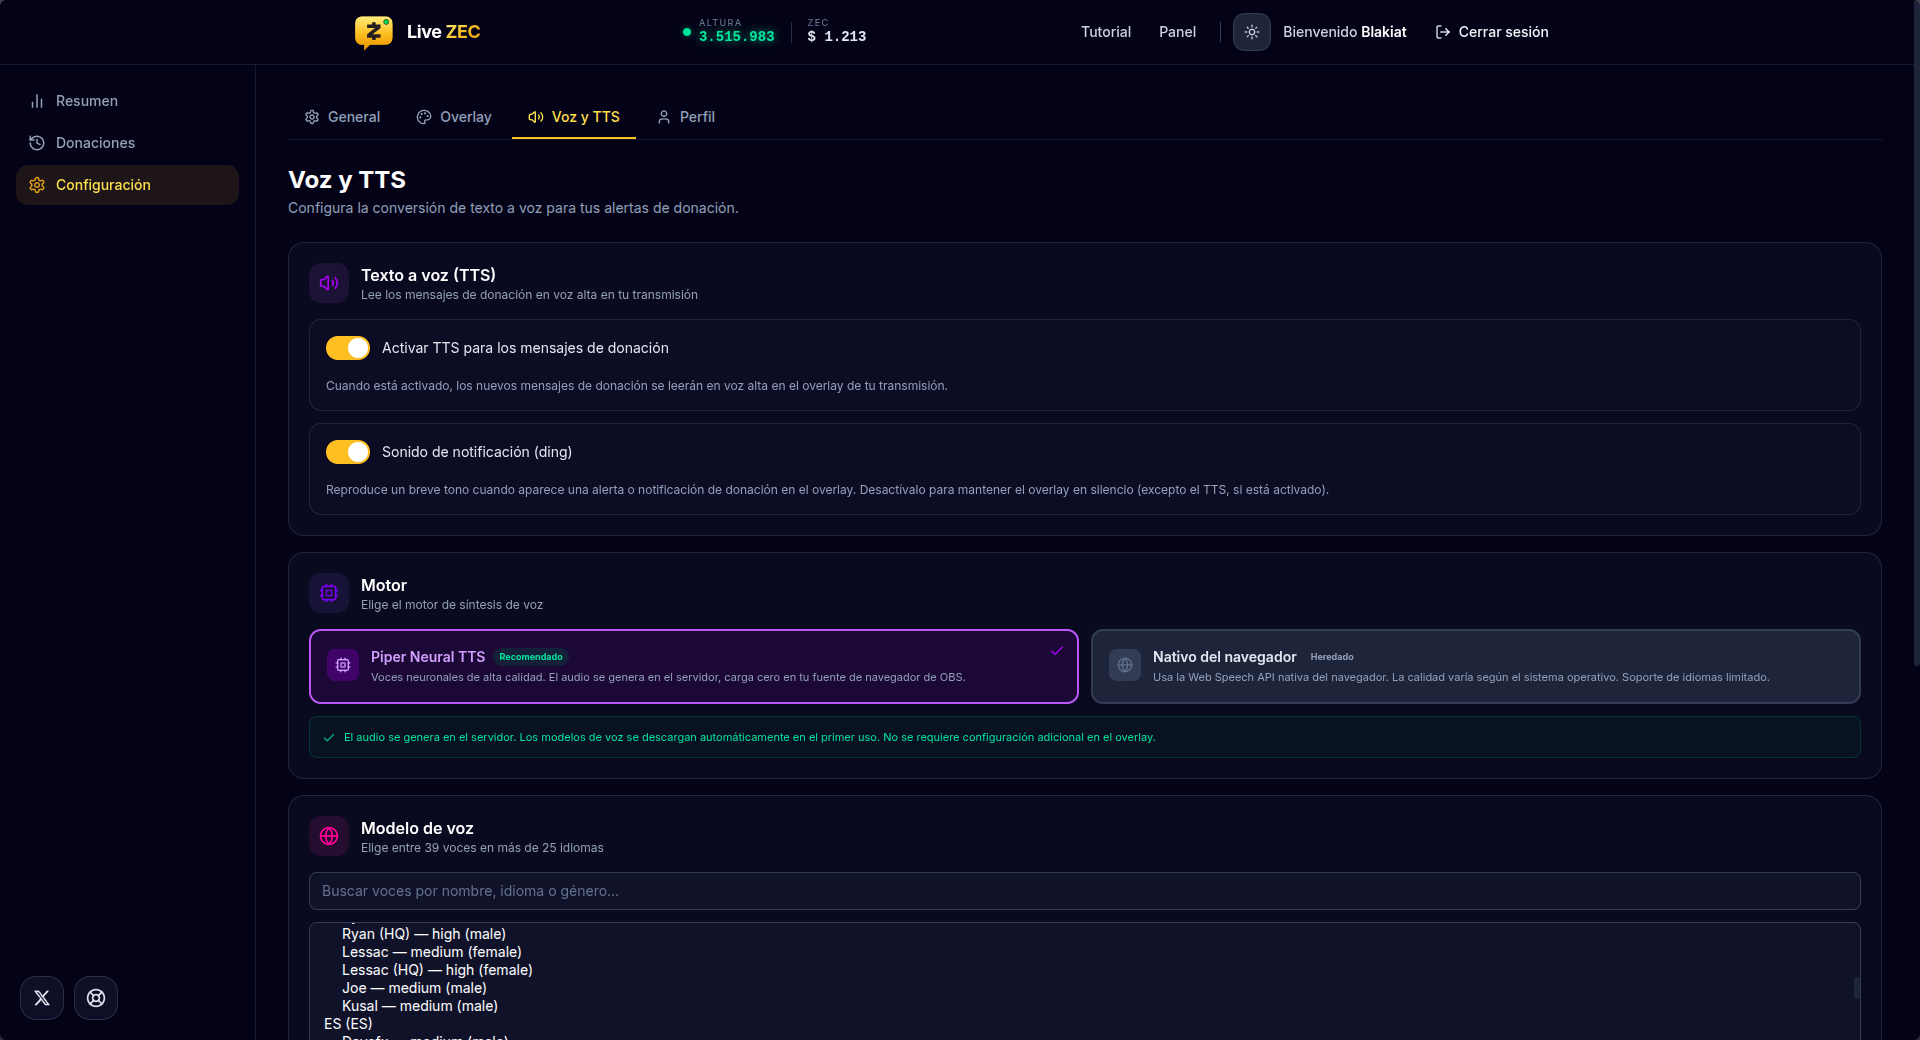Click the Donaciones history icon
Image resolution: width=1920 pixels, height=1040 pixels.
click(37, 143)
